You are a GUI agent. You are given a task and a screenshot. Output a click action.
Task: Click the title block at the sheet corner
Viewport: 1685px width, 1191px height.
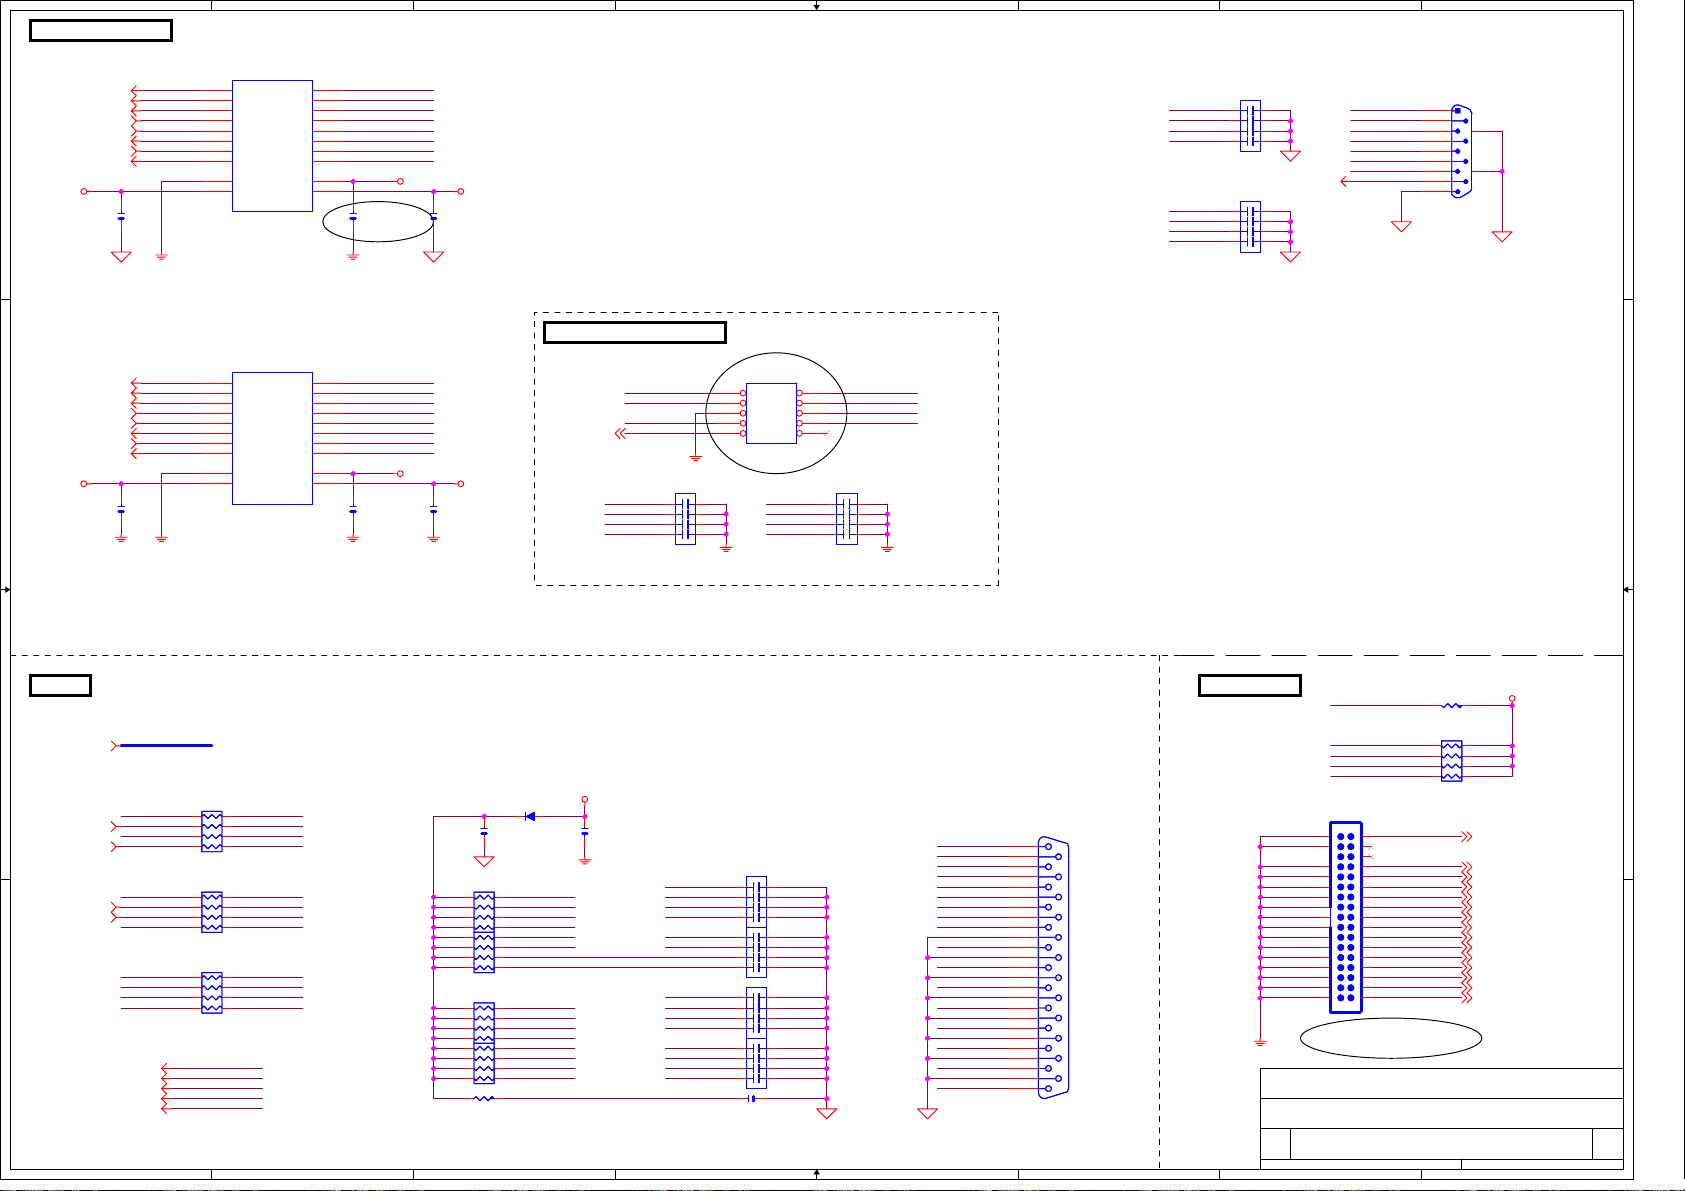pos(1442,1118)
